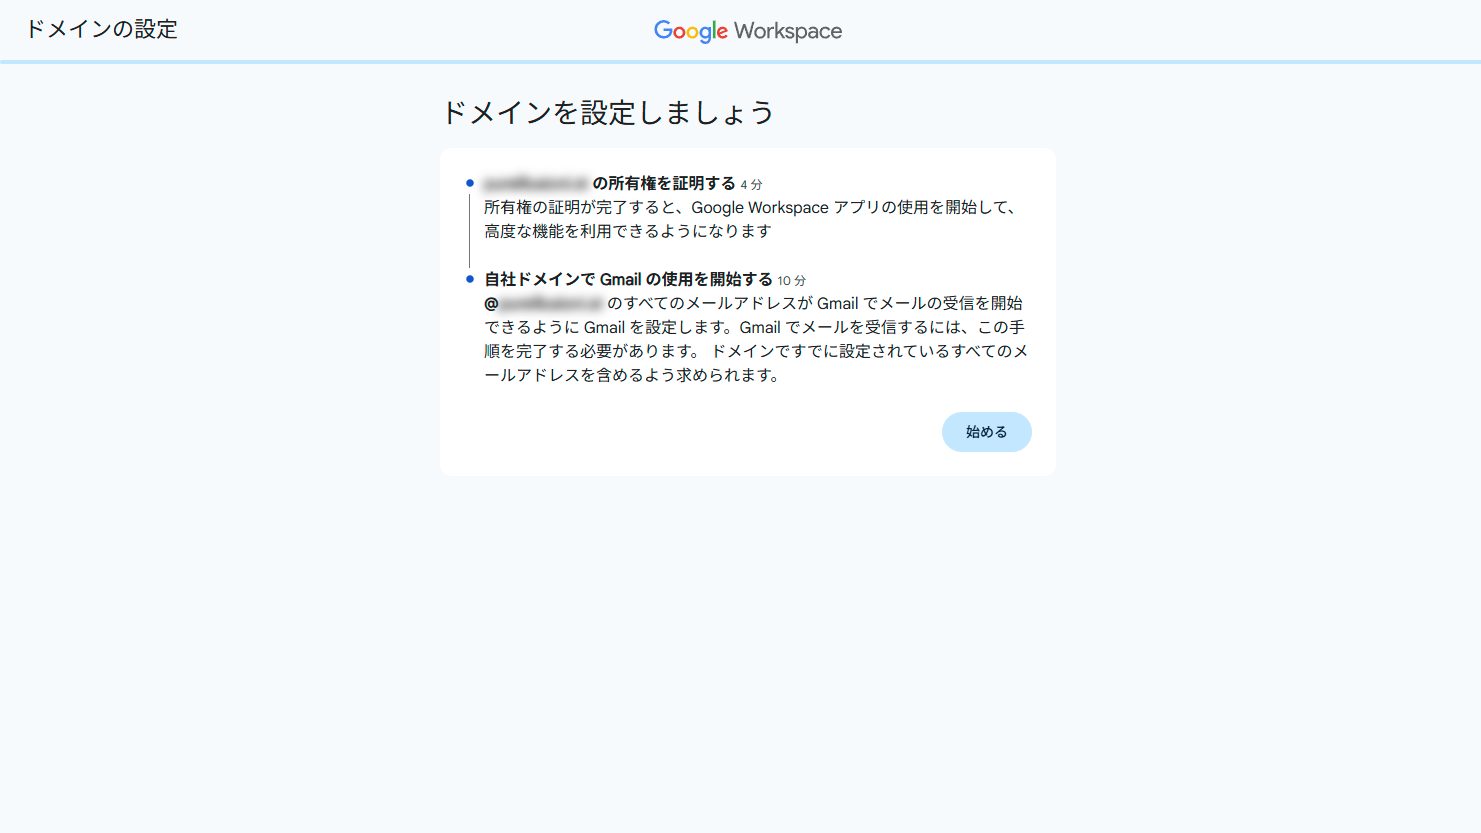Click the vertical line connecting both steps
This screenshot has height=833, width=1481.
click(470, 231)
